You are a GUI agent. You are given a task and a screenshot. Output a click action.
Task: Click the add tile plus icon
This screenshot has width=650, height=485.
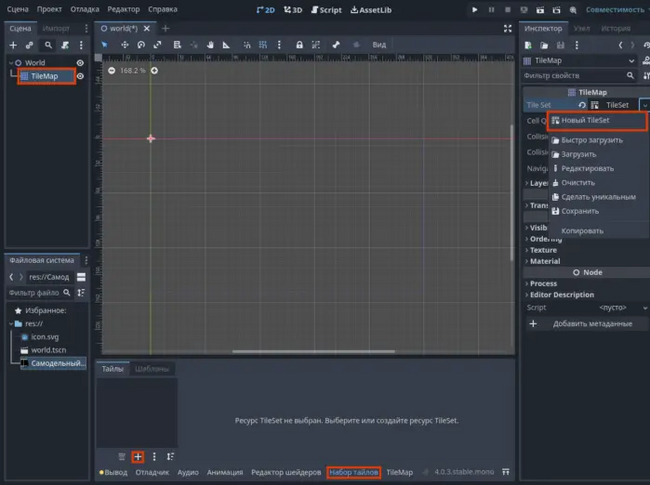click(x=138, y=456)
